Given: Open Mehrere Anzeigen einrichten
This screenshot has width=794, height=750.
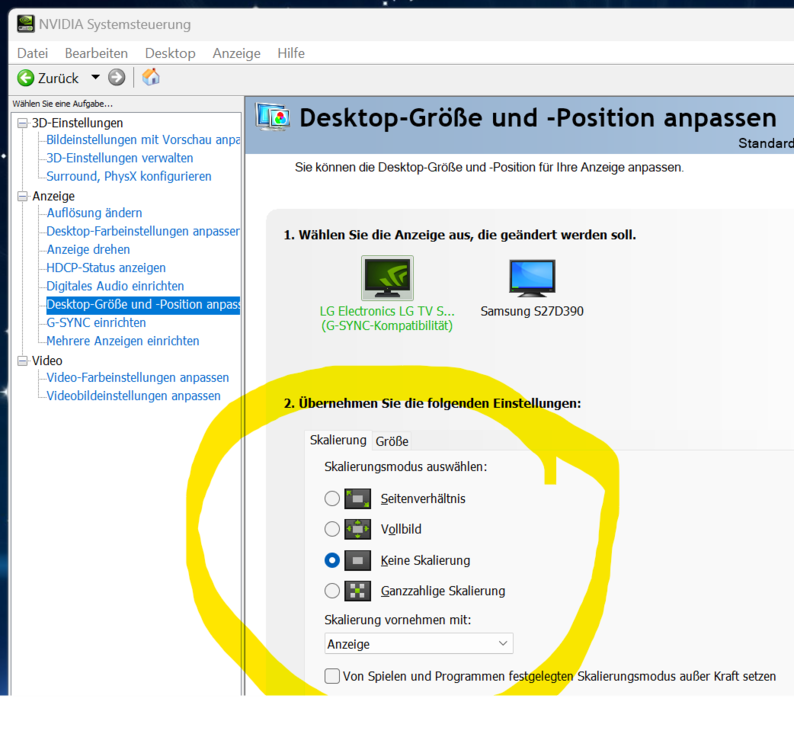Looking at the screenshot, I should click(x=123, y=341).
